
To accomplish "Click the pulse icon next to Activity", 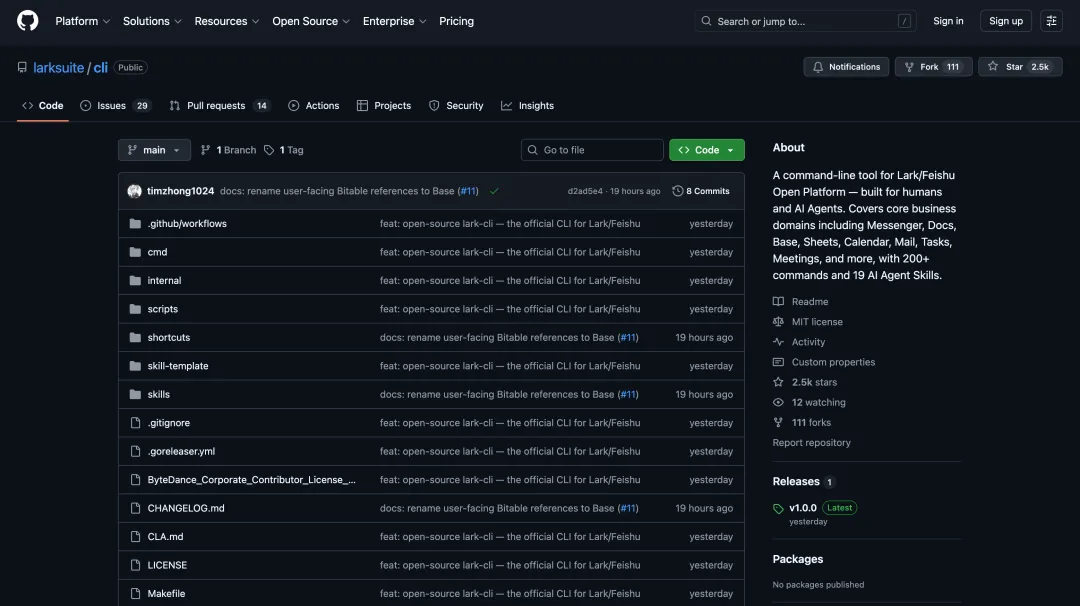I will click(x=778, y=342).
